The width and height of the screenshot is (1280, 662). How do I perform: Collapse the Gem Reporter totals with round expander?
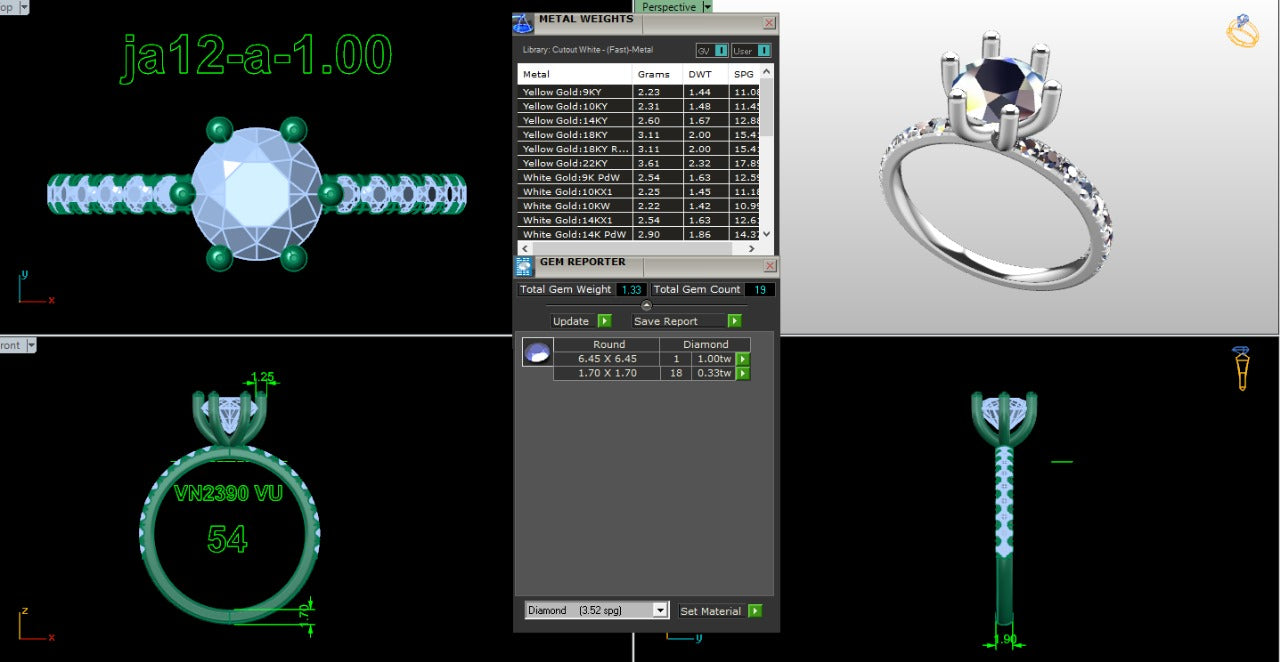pos(646,305)
